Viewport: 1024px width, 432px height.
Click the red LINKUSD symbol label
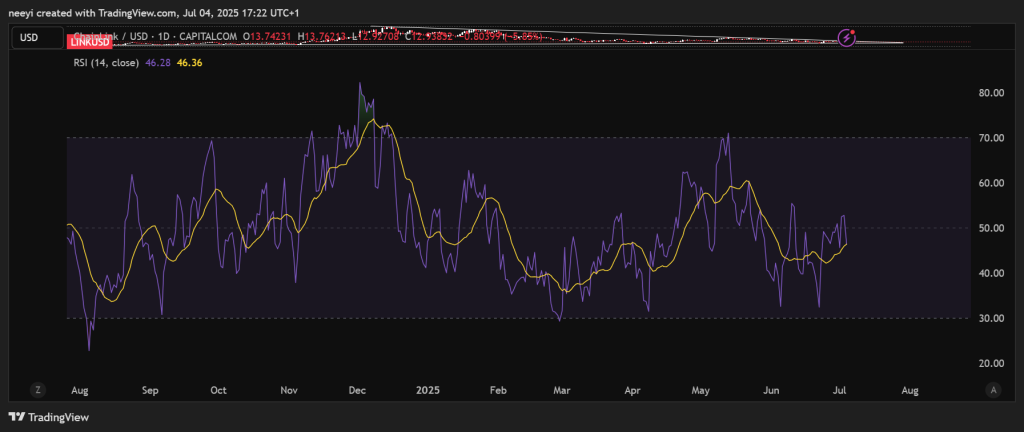click(x=89, y=42)
